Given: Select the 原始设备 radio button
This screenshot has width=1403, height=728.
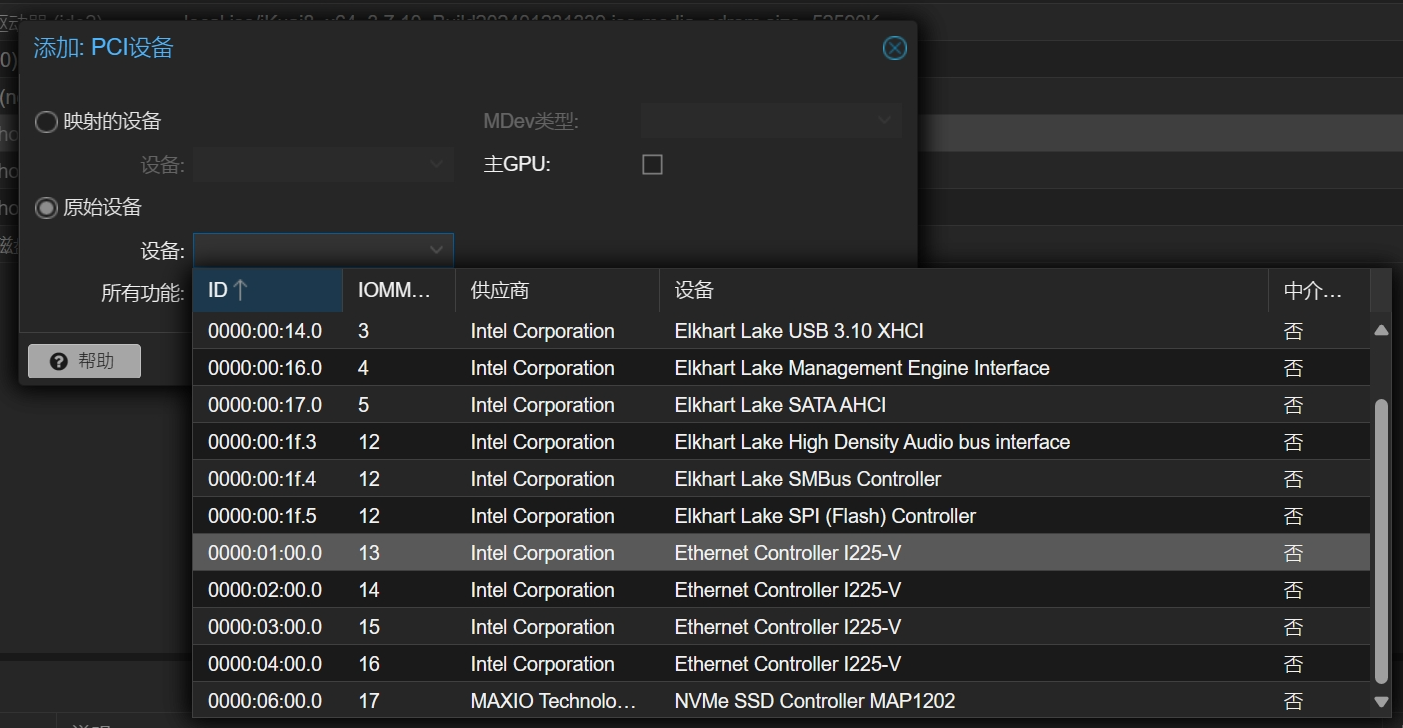Looking at the screenshot, I should (46, 207).
